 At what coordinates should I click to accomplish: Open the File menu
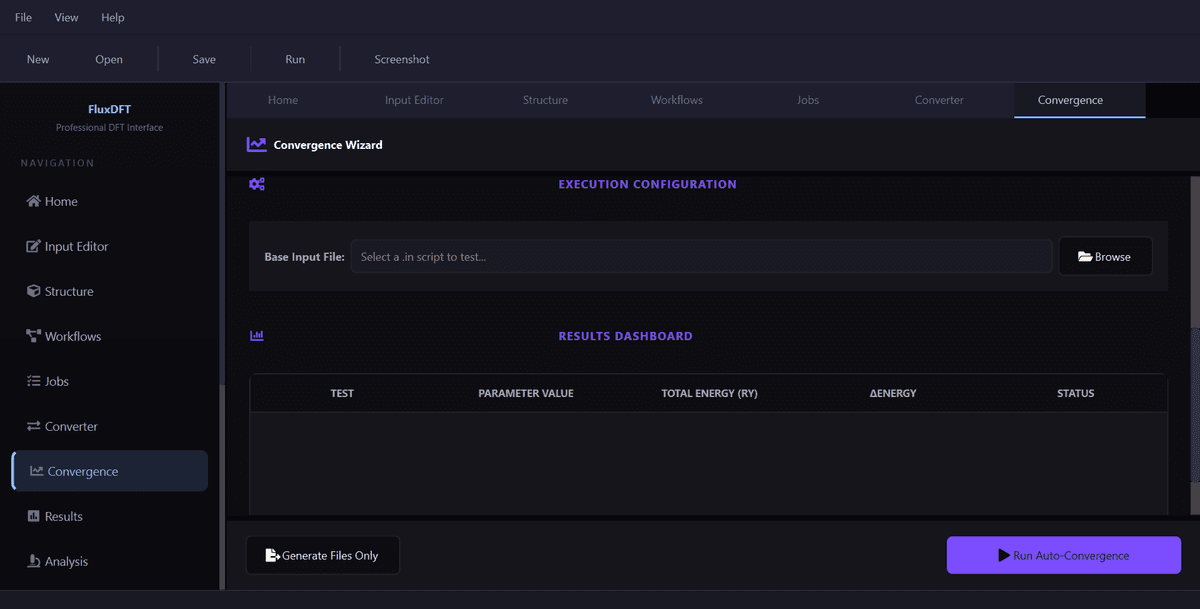pos(23,17)
